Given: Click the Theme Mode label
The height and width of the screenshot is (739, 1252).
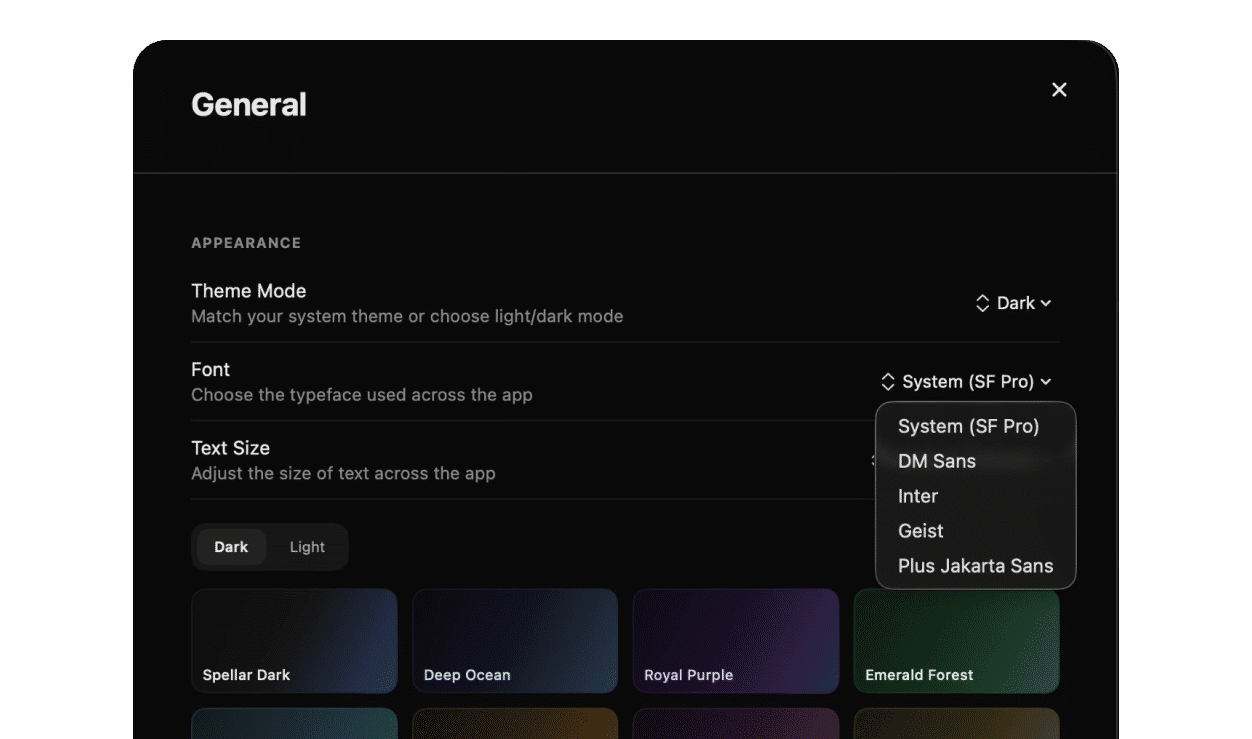Looking at the screenshot, I should tap(249, 291).
